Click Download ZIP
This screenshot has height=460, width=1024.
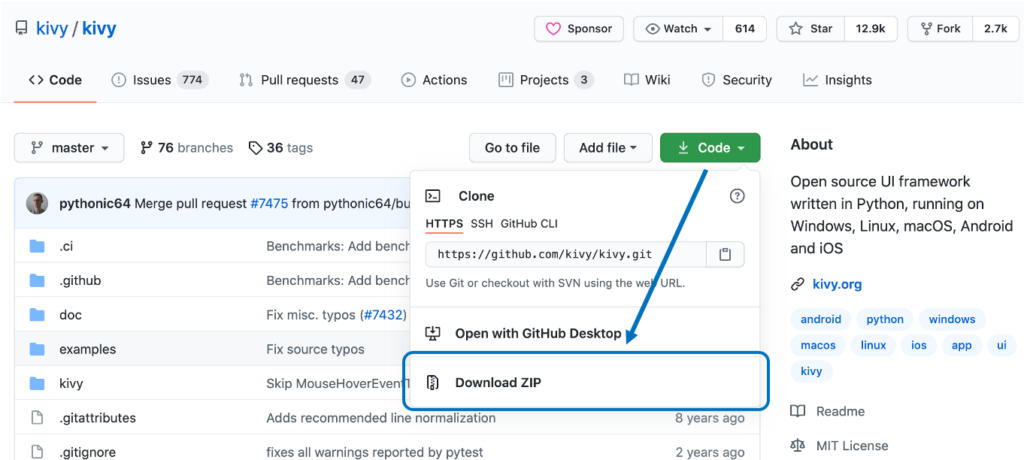pyautogui.click(x=498, y=382)
